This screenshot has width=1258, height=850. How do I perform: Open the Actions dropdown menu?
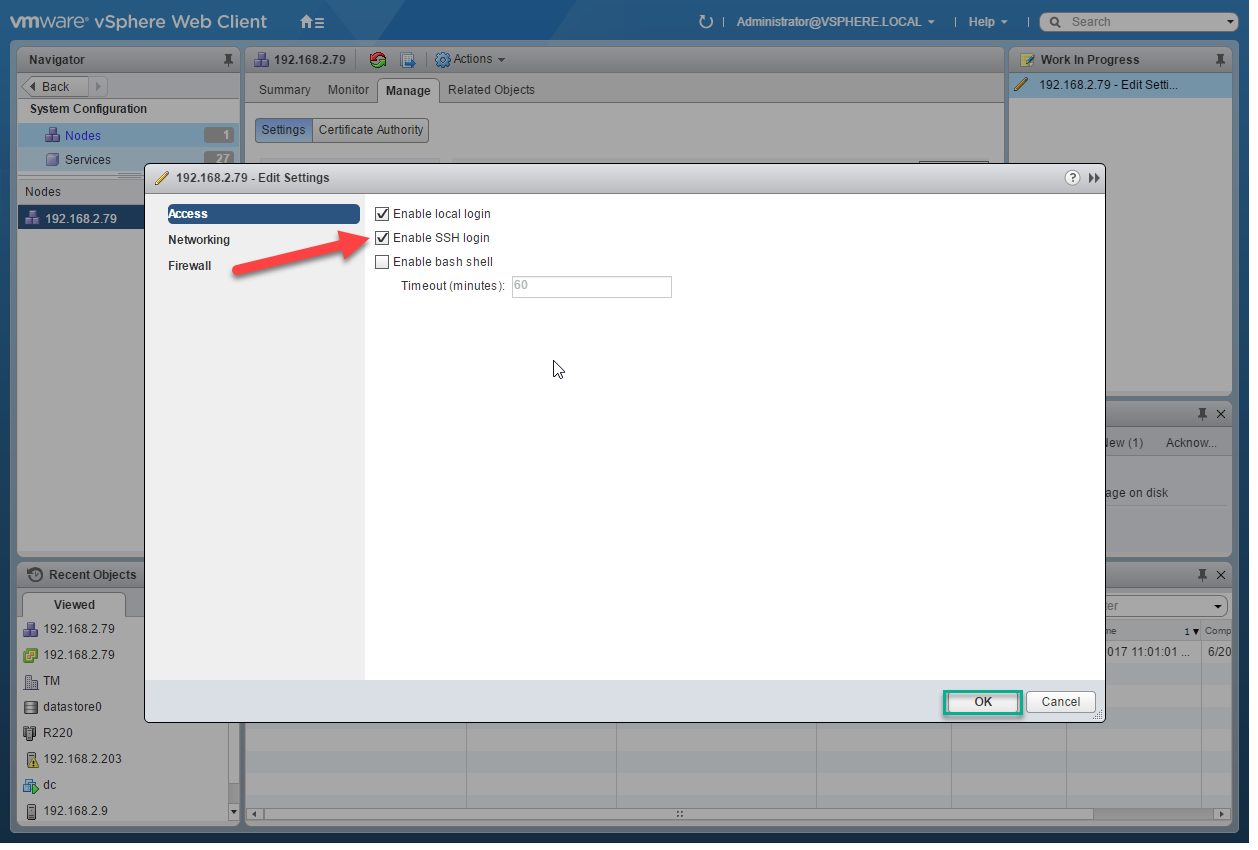coord(470,59)
